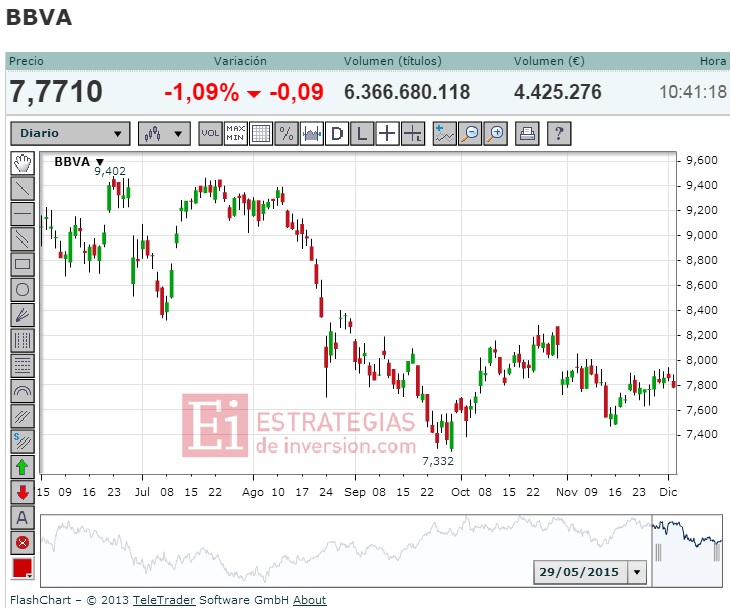
Task: Open the TeleTrader link
Action: 164,600
